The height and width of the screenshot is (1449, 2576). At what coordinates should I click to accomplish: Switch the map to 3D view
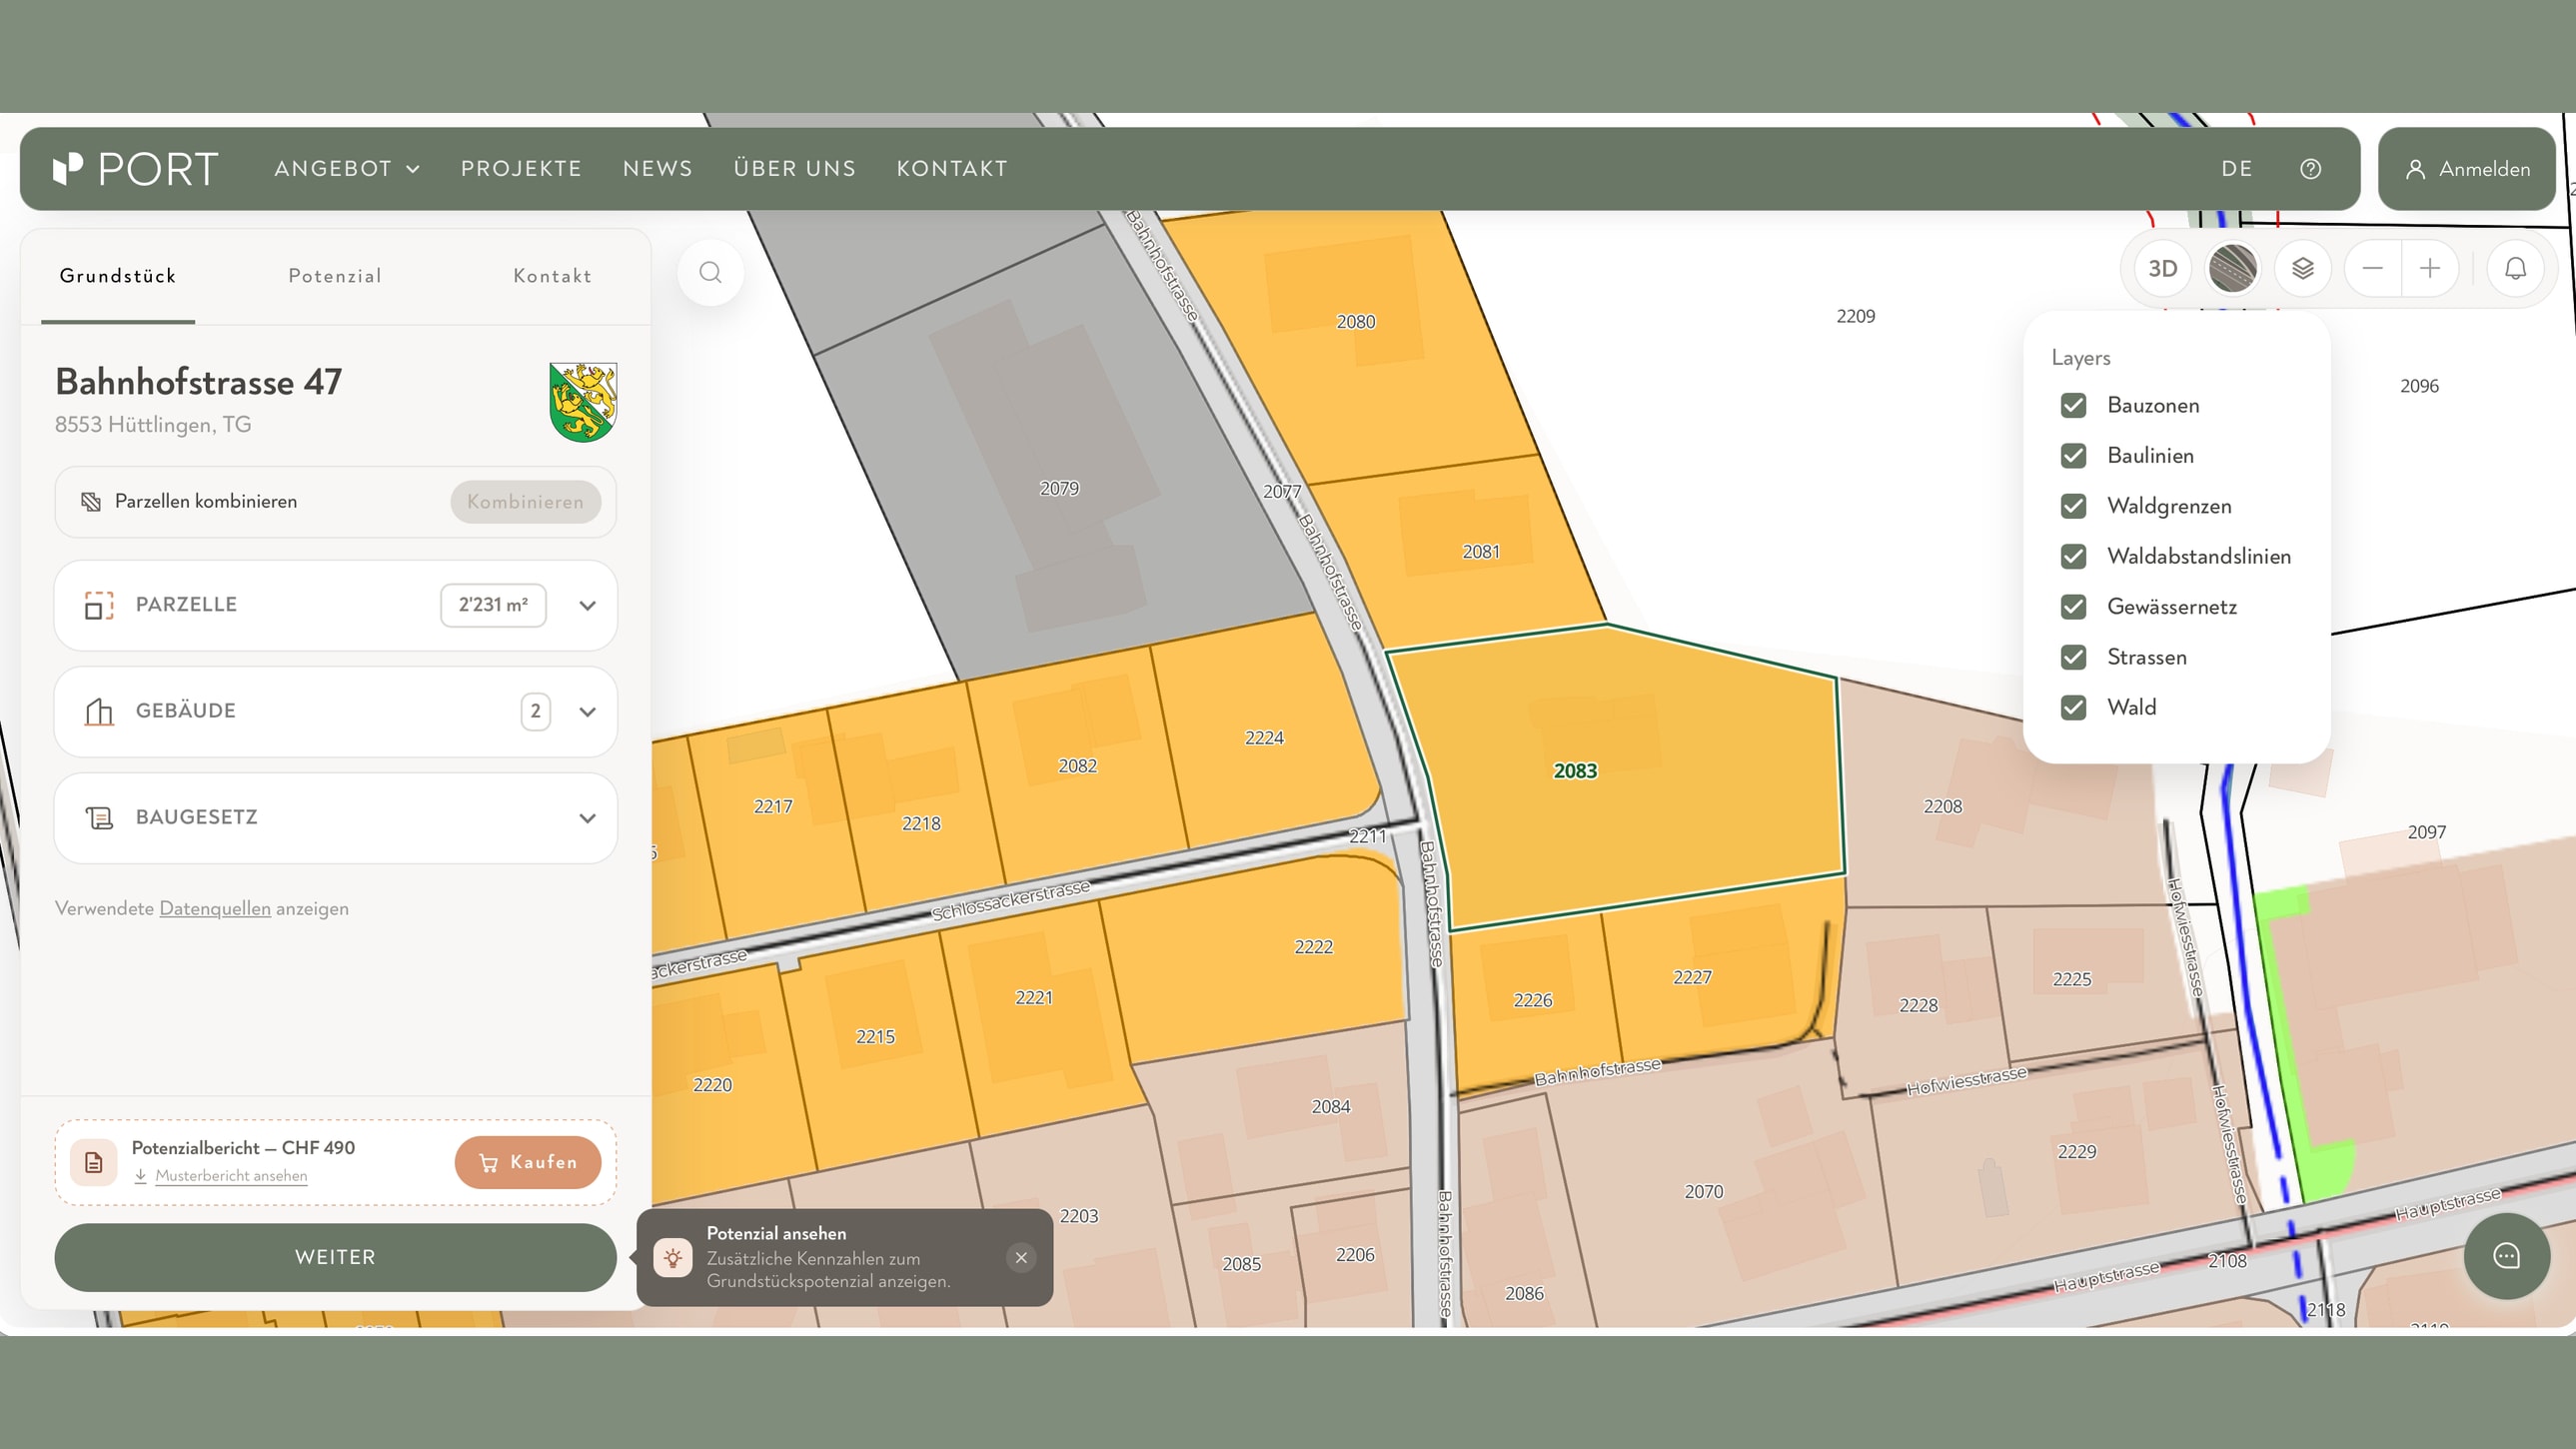(x=2162, y=269)
